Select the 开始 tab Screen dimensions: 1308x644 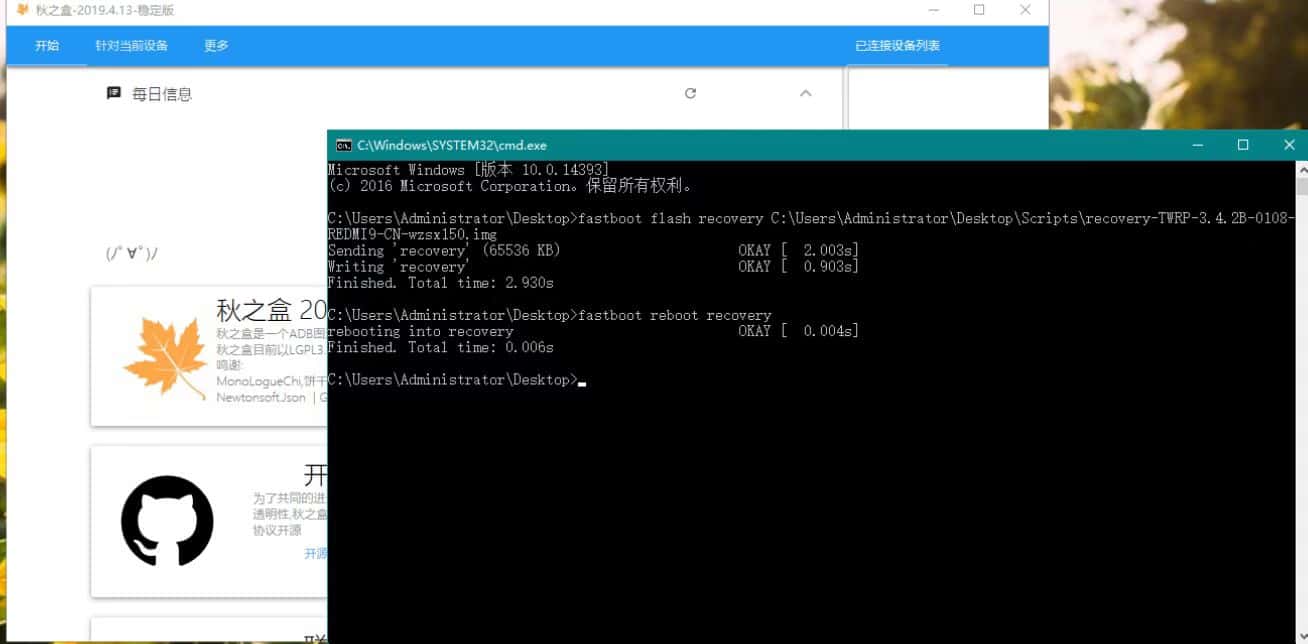coord(47,45)
